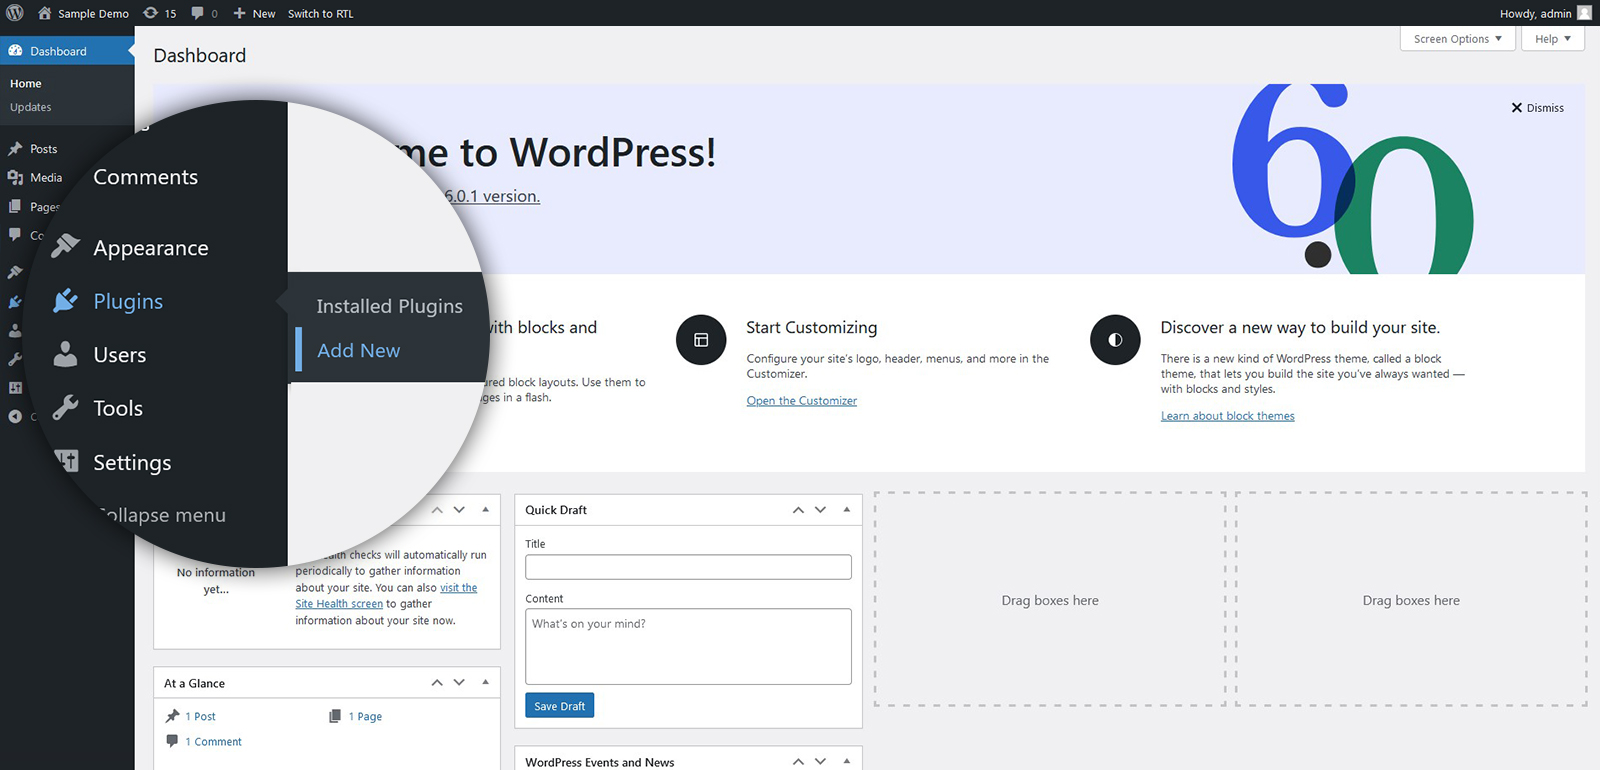Image resolution: width=1600 pixels, height=770 pixels.
Task: Open the Sample Demo site home icon
Action: click(x=44, y=13)
